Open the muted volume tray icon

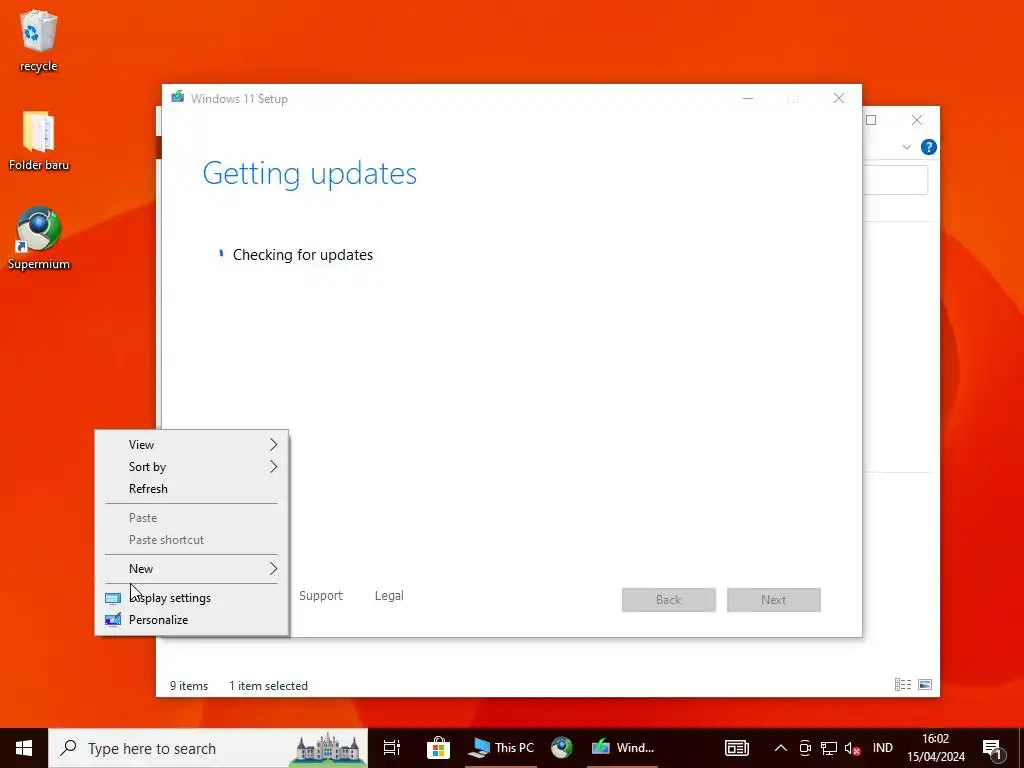point(852,748)
